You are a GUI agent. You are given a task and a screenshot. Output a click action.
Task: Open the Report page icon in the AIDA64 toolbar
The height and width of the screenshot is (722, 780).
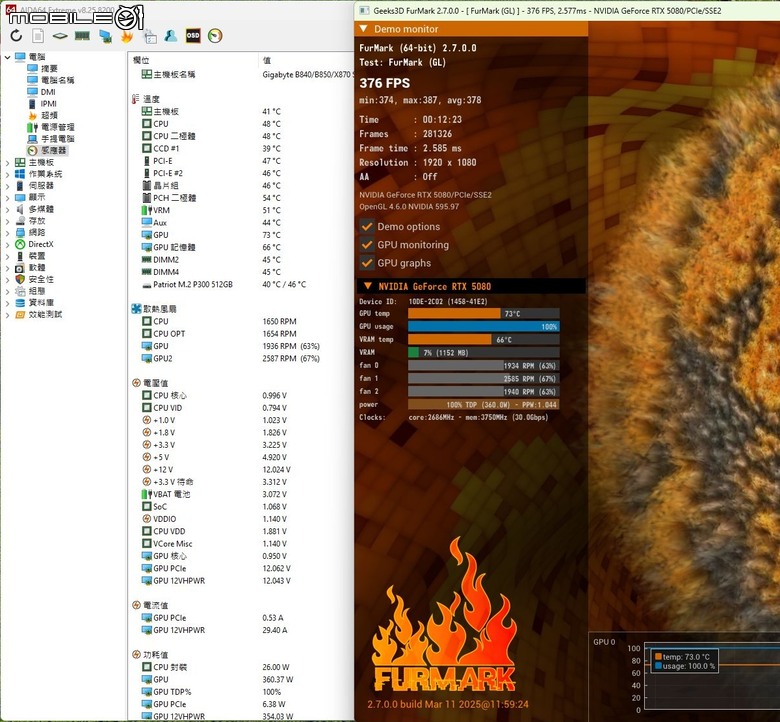pos(38,36)
